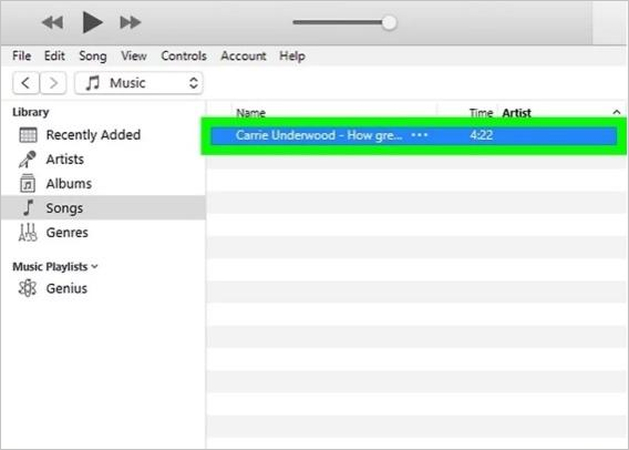Click the guitars icon beside Genres
Viewport: 629px width, 450px height.
click(28, 233)
